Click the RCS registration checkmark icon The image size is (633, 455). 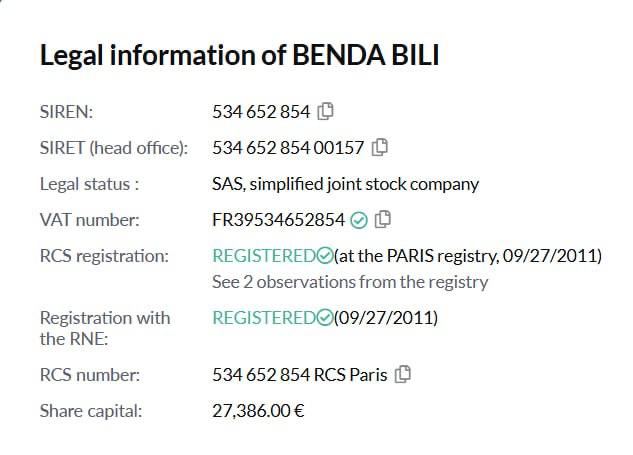[x=325, y=257]
